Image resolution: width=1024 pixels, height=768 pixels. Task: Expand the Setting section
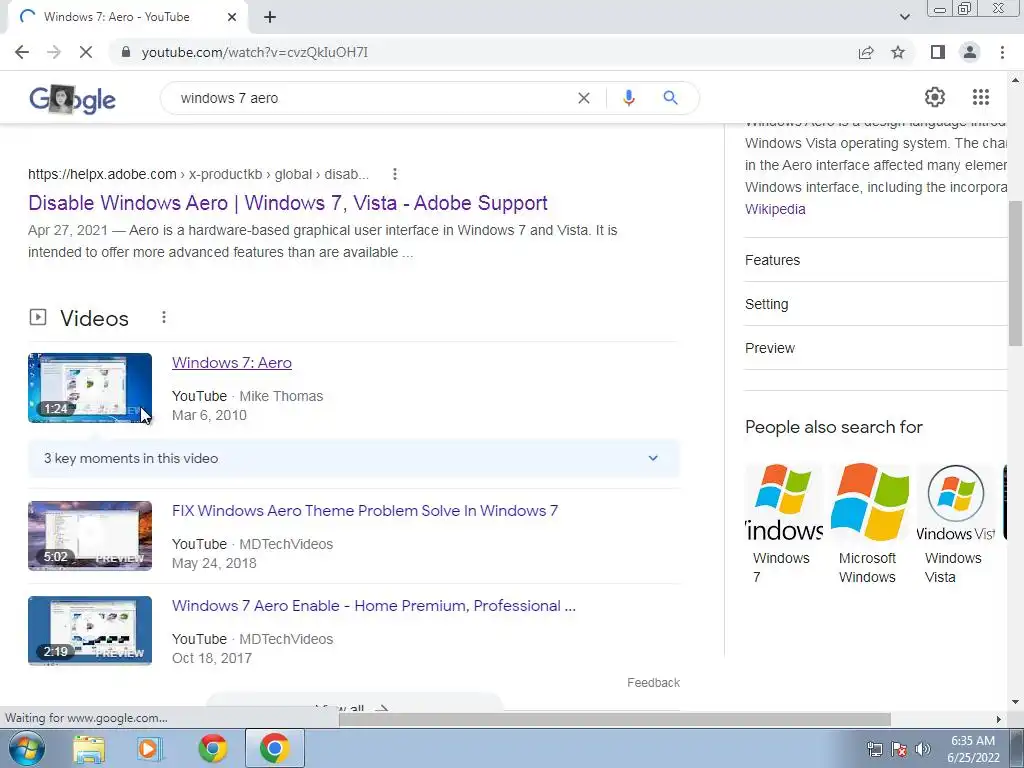(876, 304)
